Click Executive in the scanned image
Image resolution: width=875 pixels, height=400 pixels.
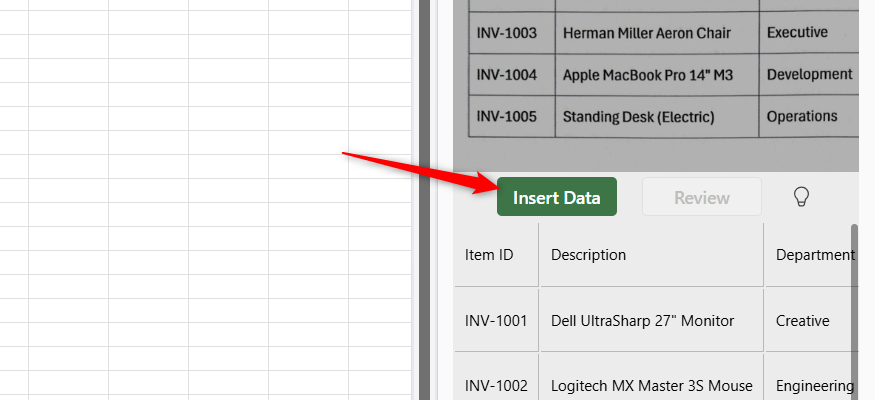pyautogui.click(x=797, y=32)
